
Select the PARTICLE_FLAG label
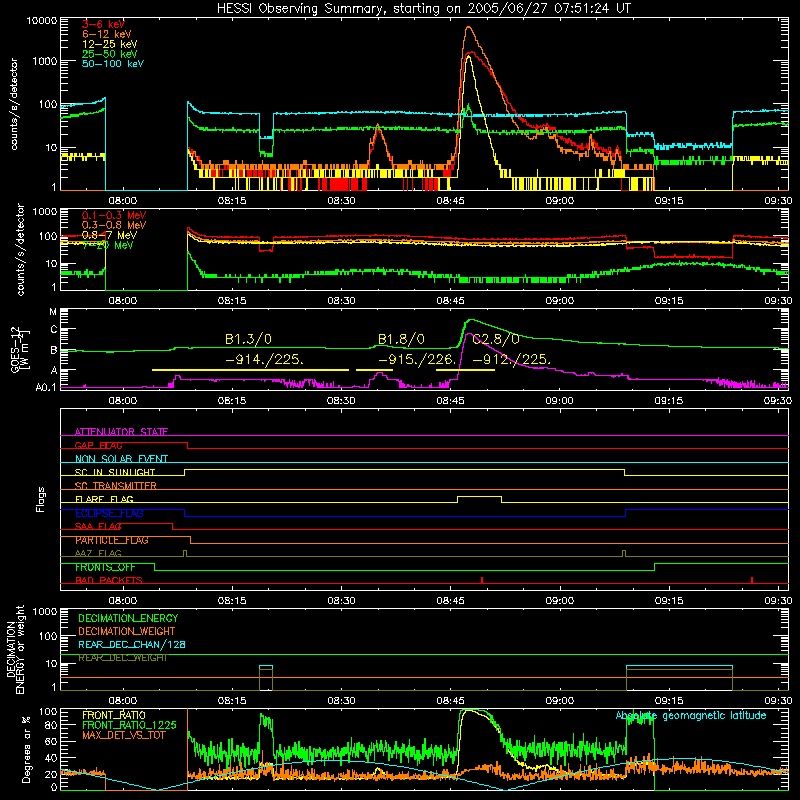point(112,540)
